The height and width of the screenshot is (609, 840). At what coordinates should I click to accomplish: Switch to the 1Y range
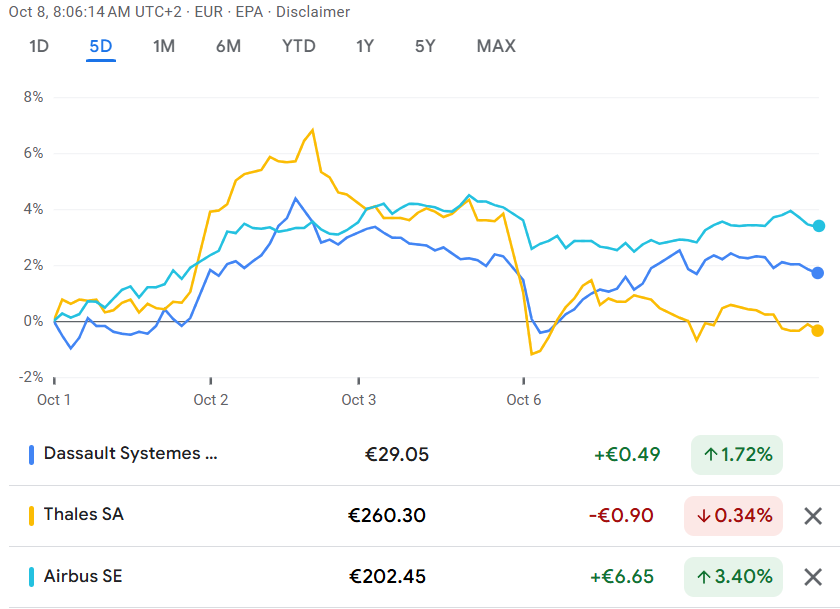365,46
